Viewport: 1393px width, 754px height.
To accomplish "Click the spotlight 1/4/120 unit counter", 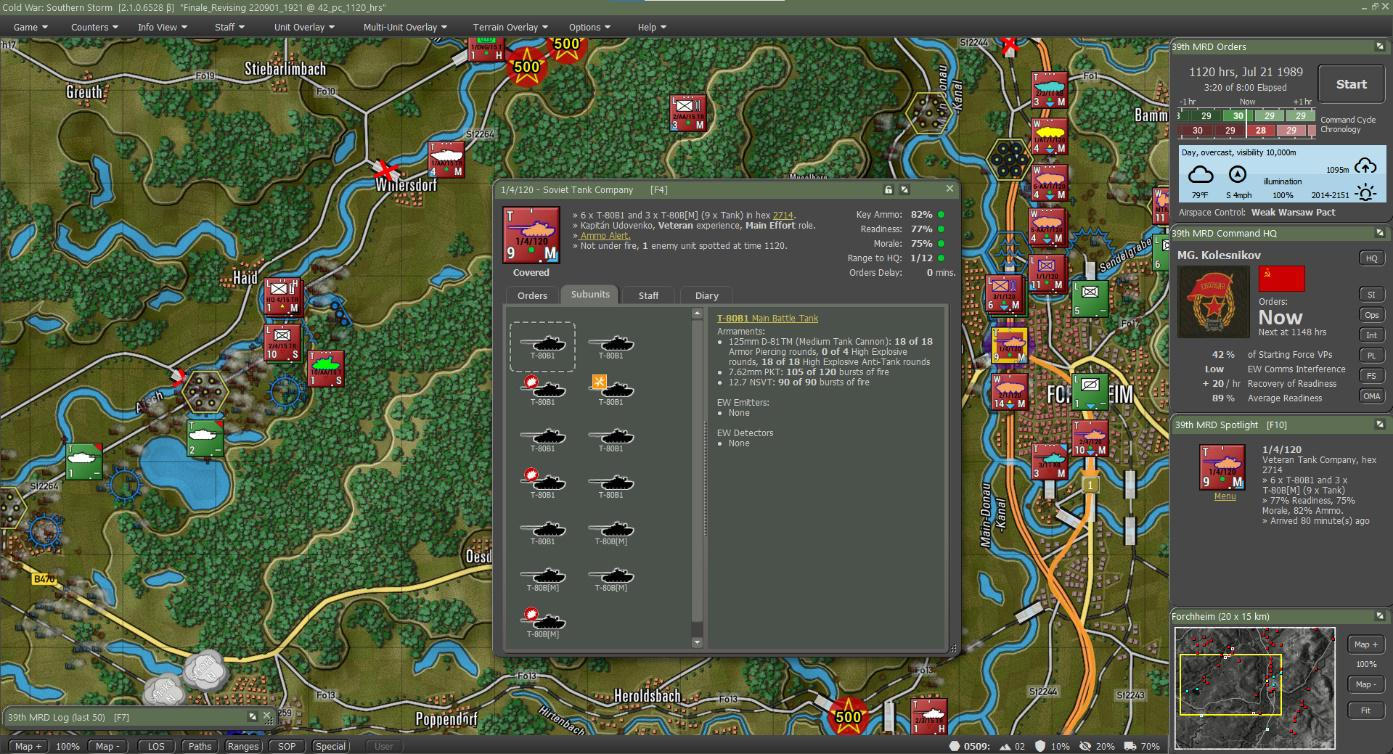I will [1223, 467].
